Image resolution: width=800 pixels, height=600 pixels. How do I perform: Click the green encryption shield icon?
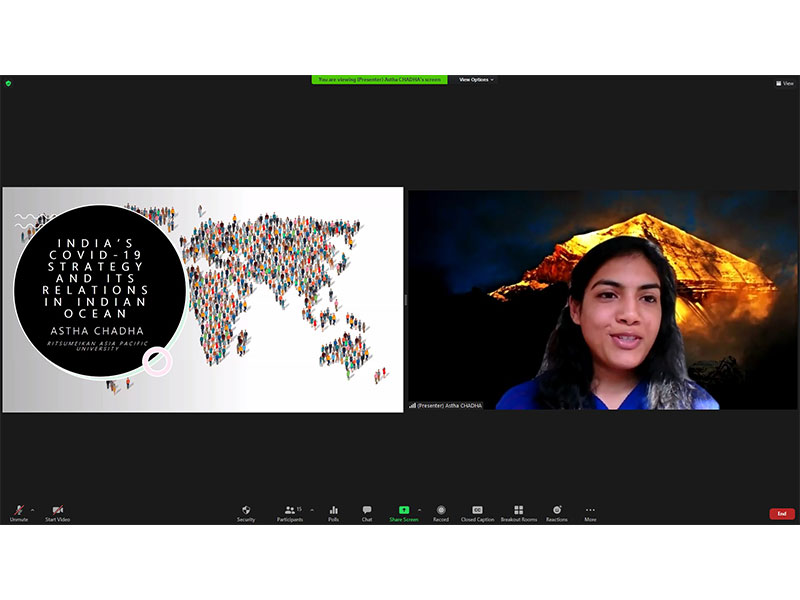click(7, 83)
